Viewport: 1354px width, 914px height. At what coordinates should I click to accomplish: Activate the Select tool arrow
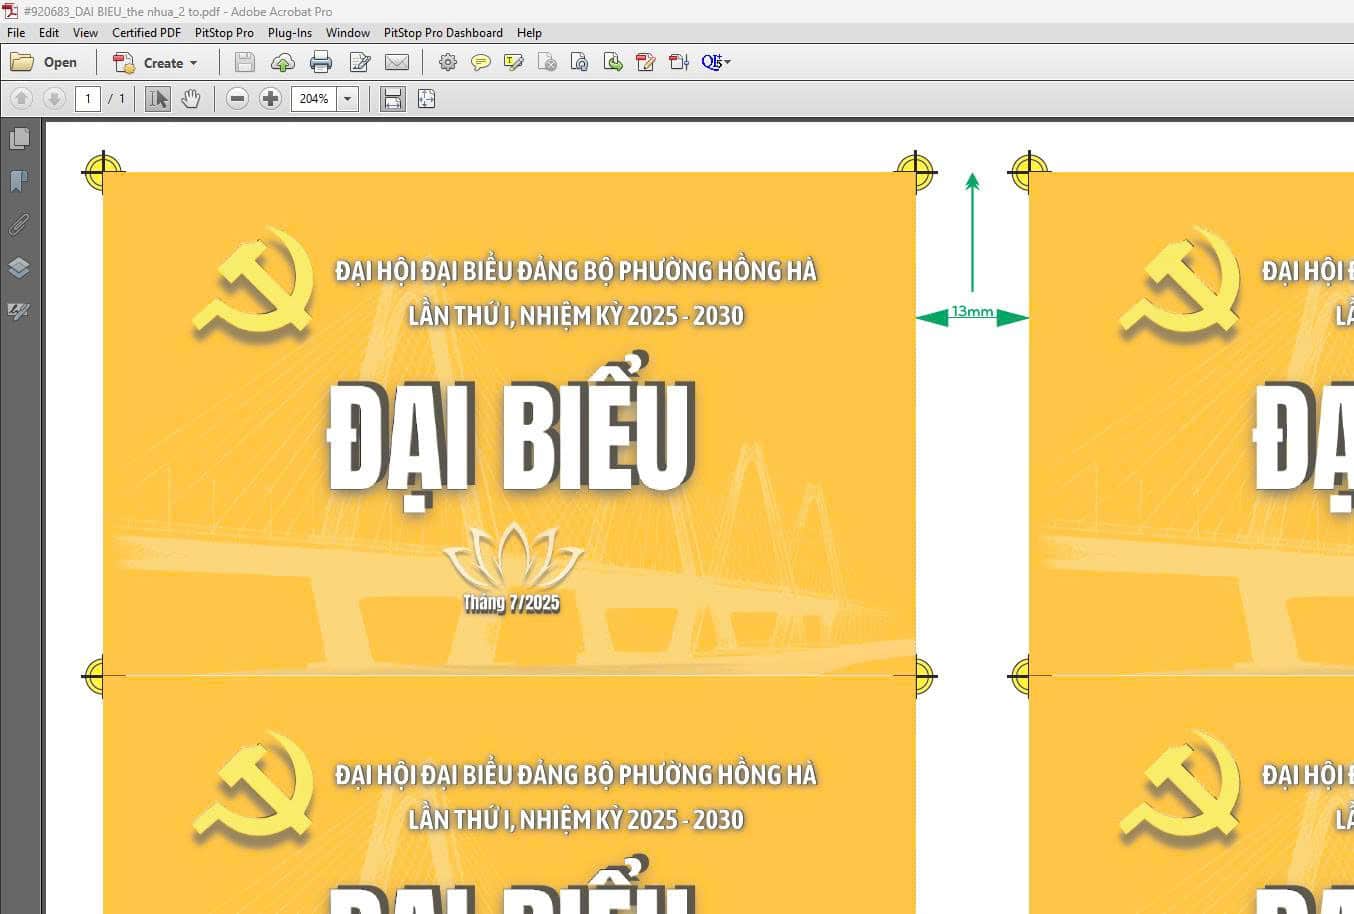tap(158, 99)
